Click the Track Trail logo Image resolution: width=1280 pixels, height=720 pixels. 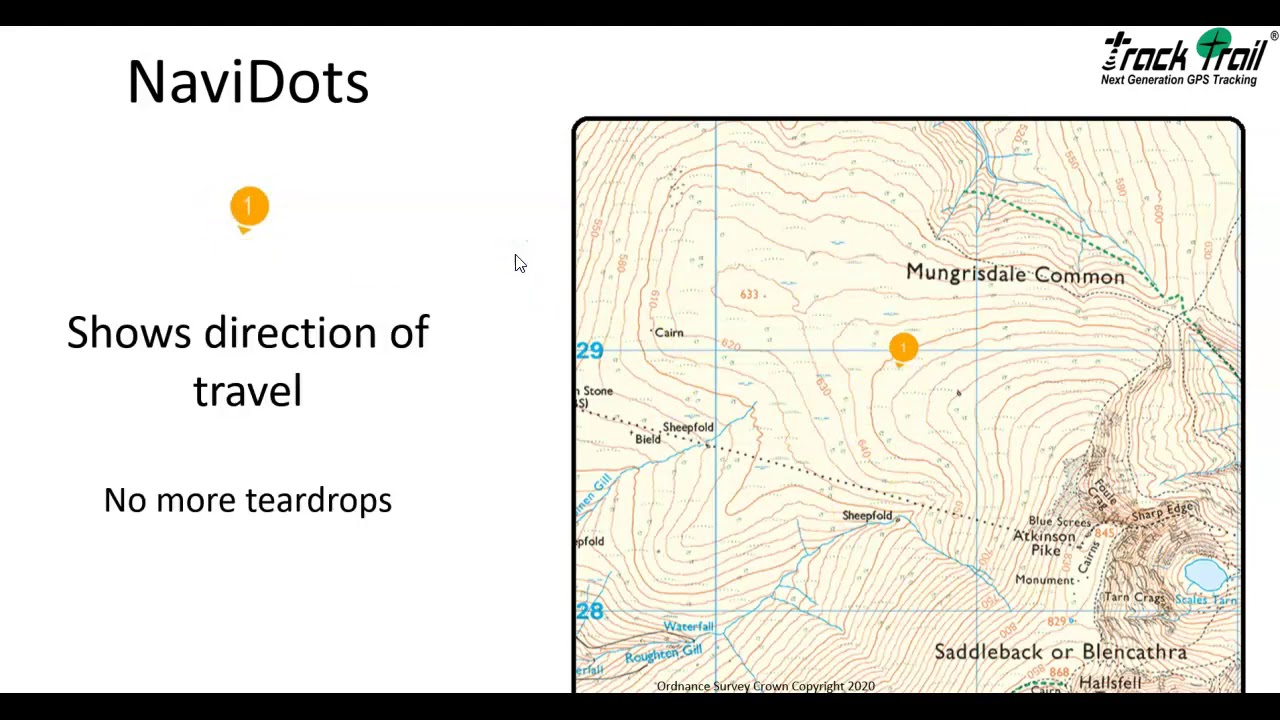coord(1189,57)
